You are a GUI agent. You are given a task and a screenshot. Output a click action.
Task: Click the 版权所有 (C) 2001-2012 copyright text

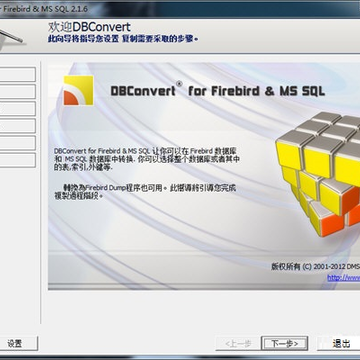pos(315,267)
